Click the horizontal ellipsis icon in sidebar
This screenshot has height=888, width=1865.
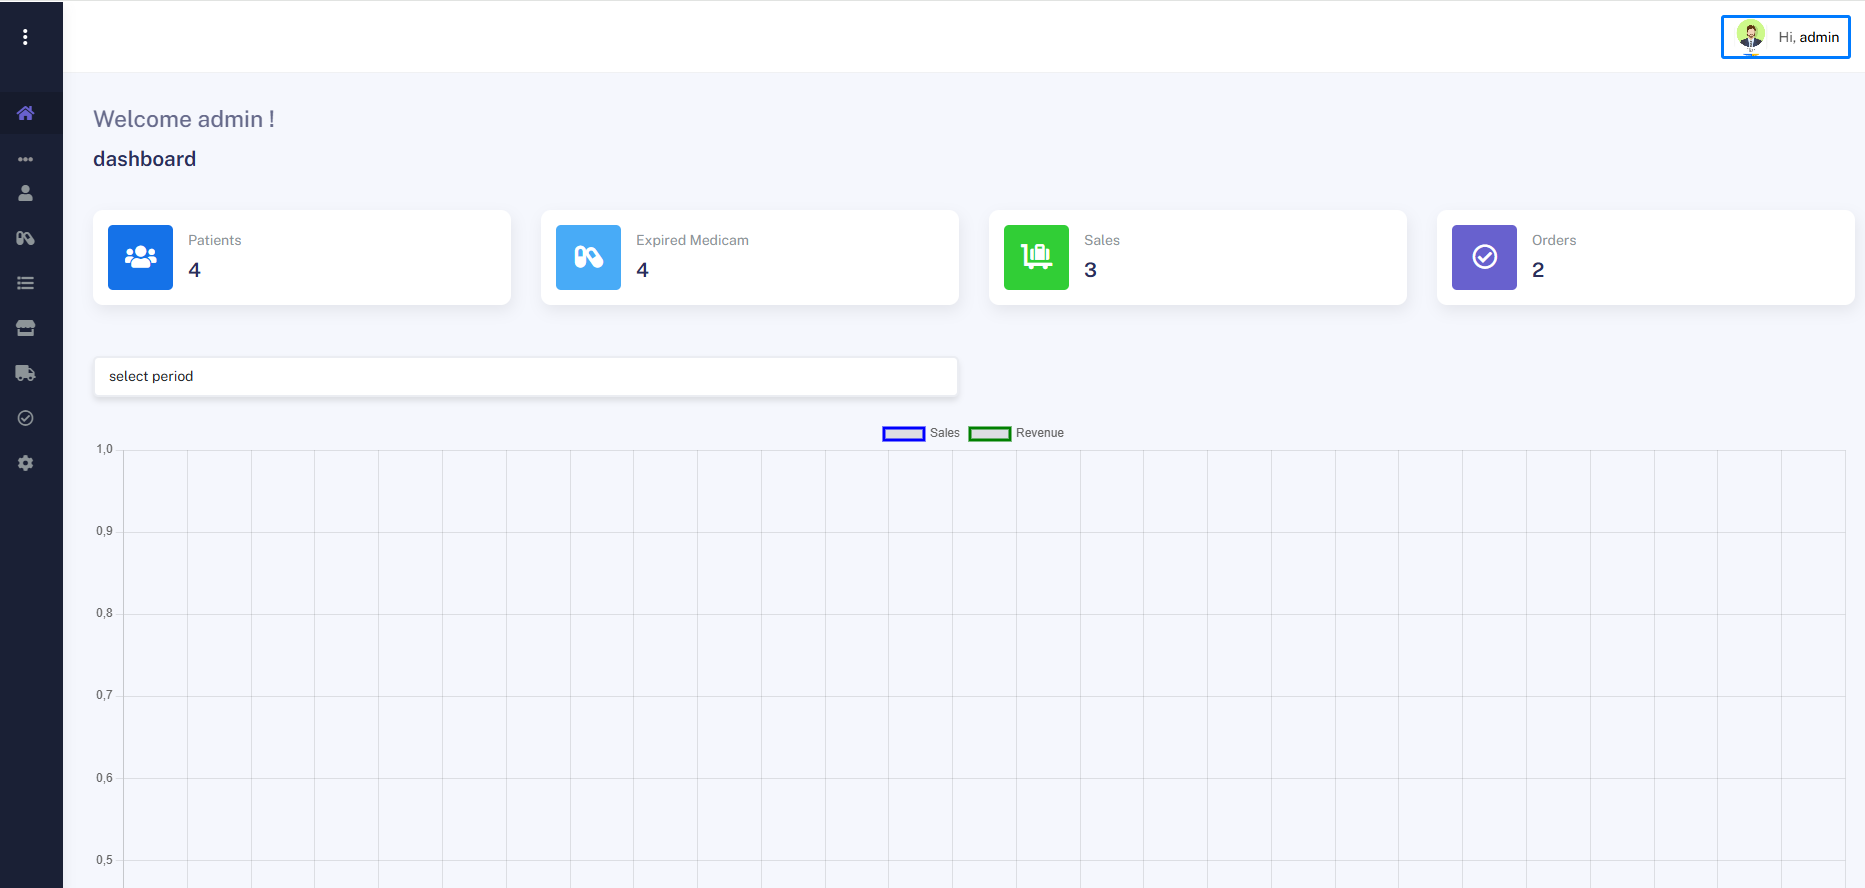click(26, 159)
